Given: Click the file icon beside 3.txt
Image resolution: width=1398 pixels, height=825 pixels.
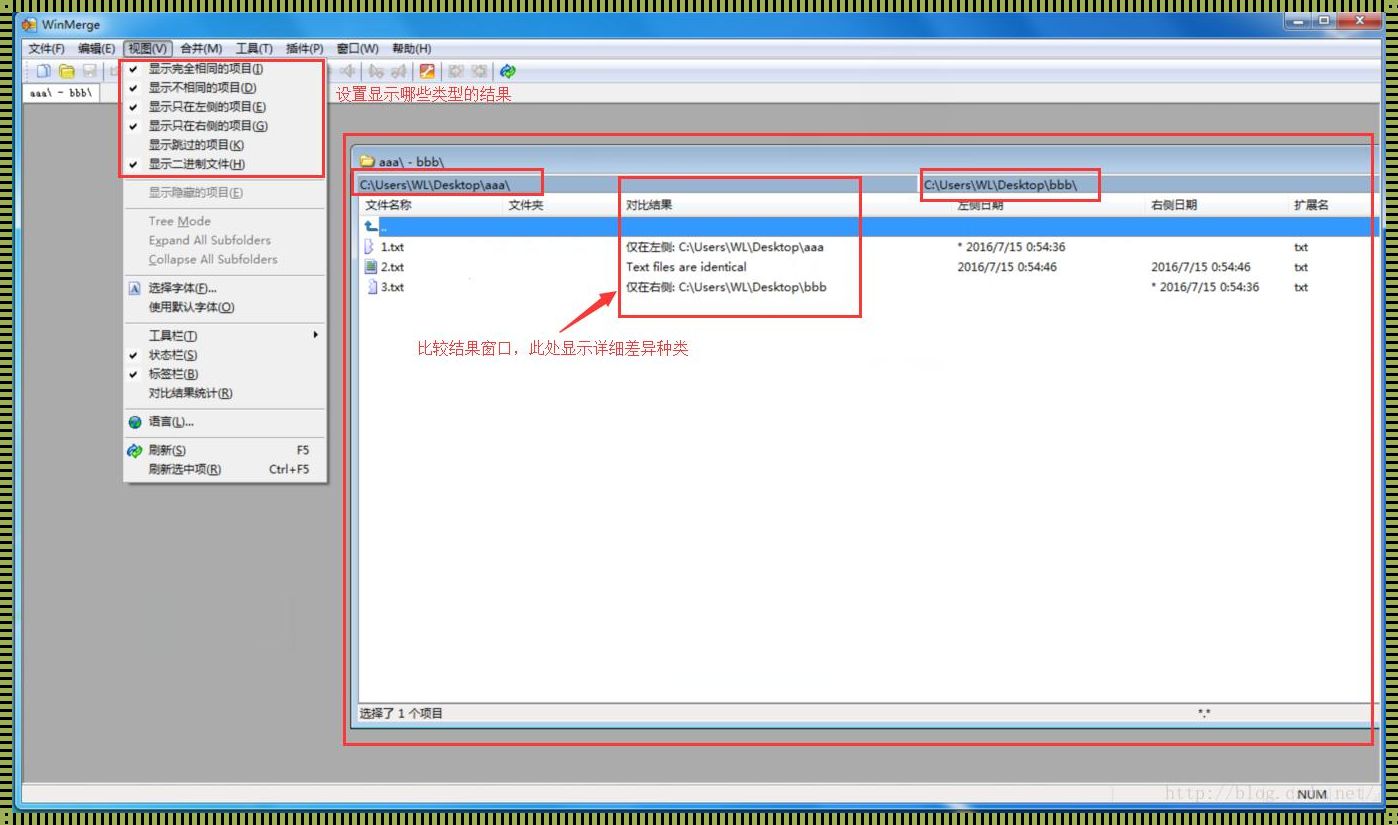Looking at the screenshot, I should 371,287.
